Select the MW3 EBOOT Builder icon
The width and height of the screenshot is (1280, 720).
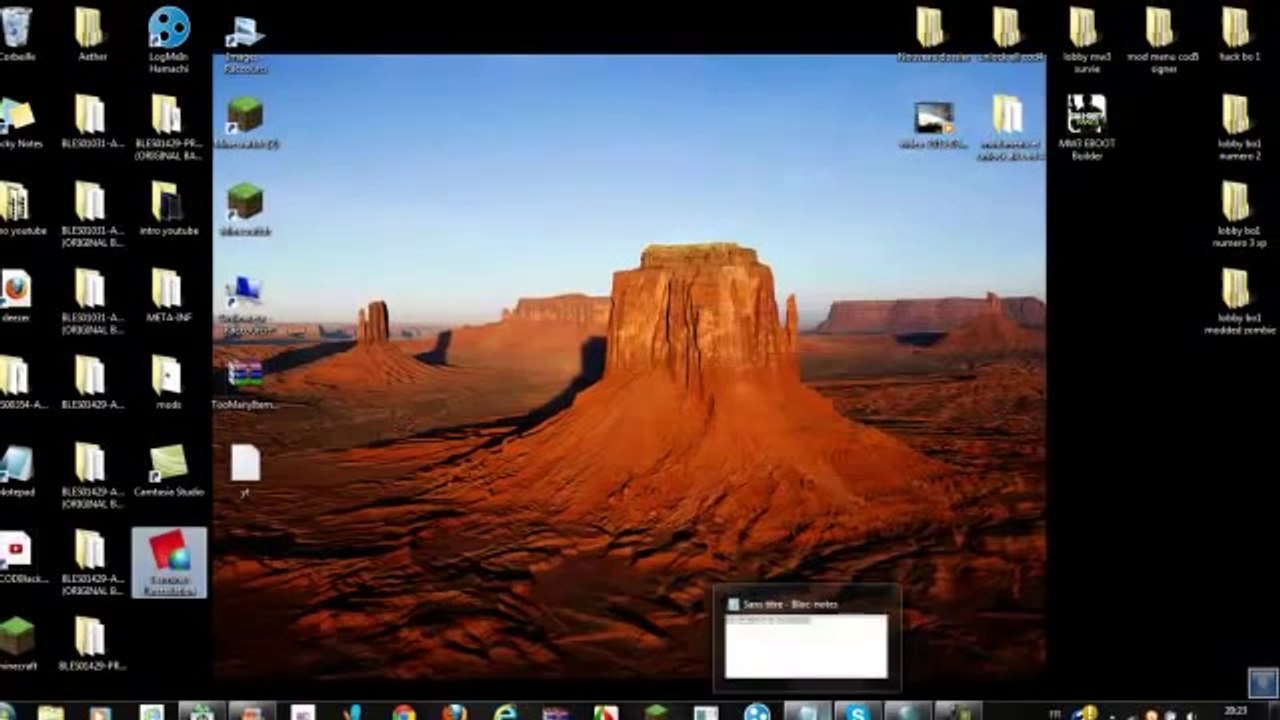(1086, 127)
